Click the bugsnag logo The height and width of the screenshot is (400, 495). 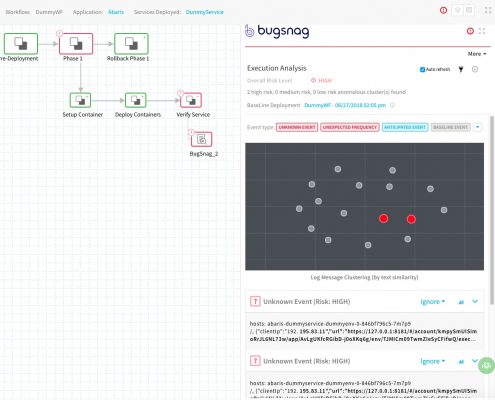point(277,31)
